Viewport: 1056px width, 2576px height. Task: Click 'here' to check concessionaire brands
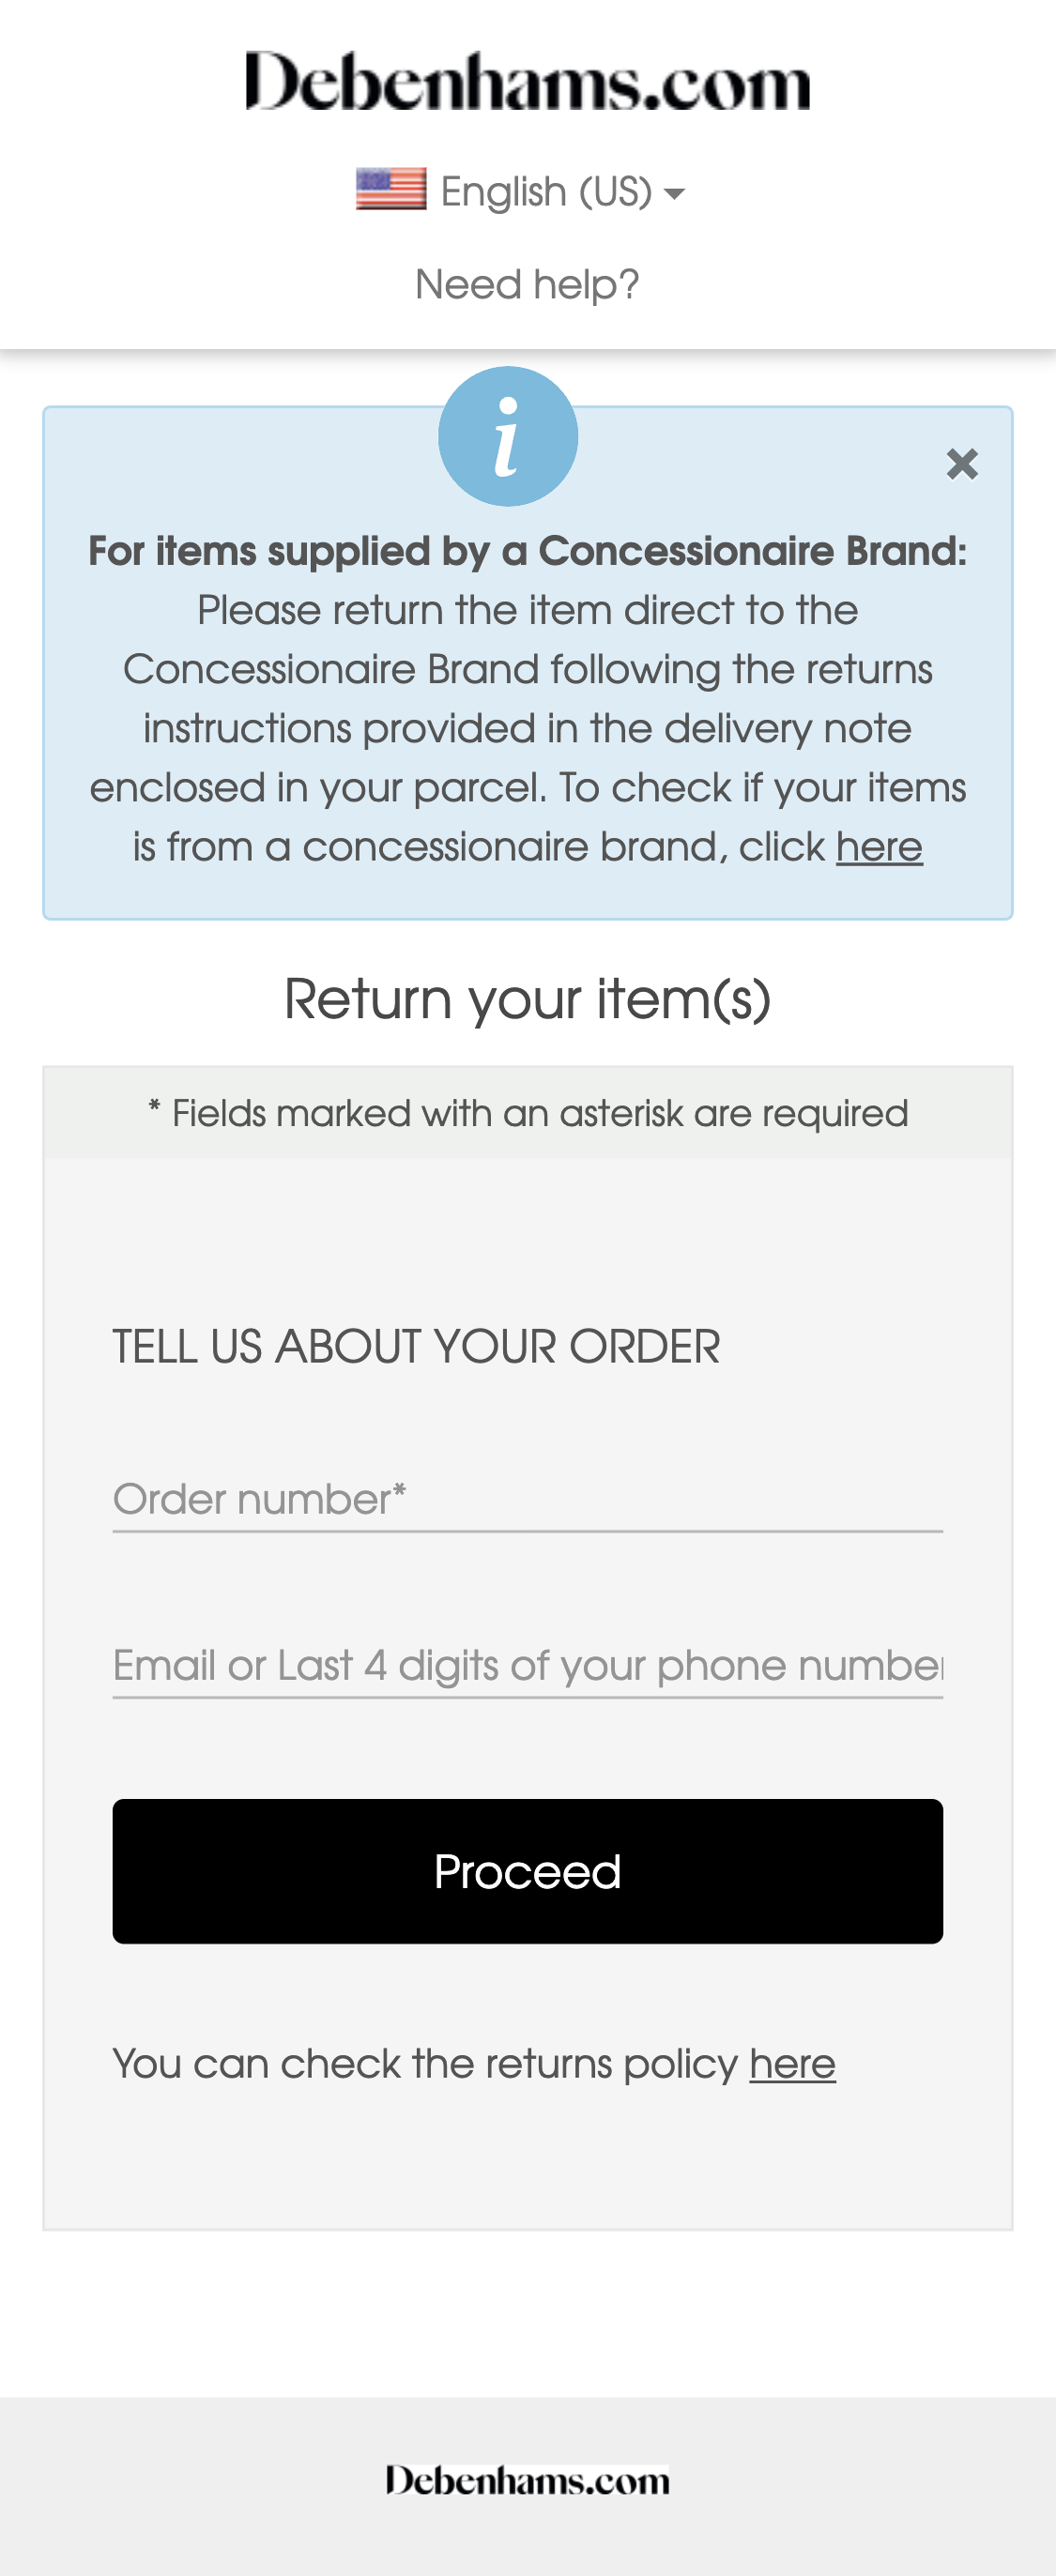878,846
